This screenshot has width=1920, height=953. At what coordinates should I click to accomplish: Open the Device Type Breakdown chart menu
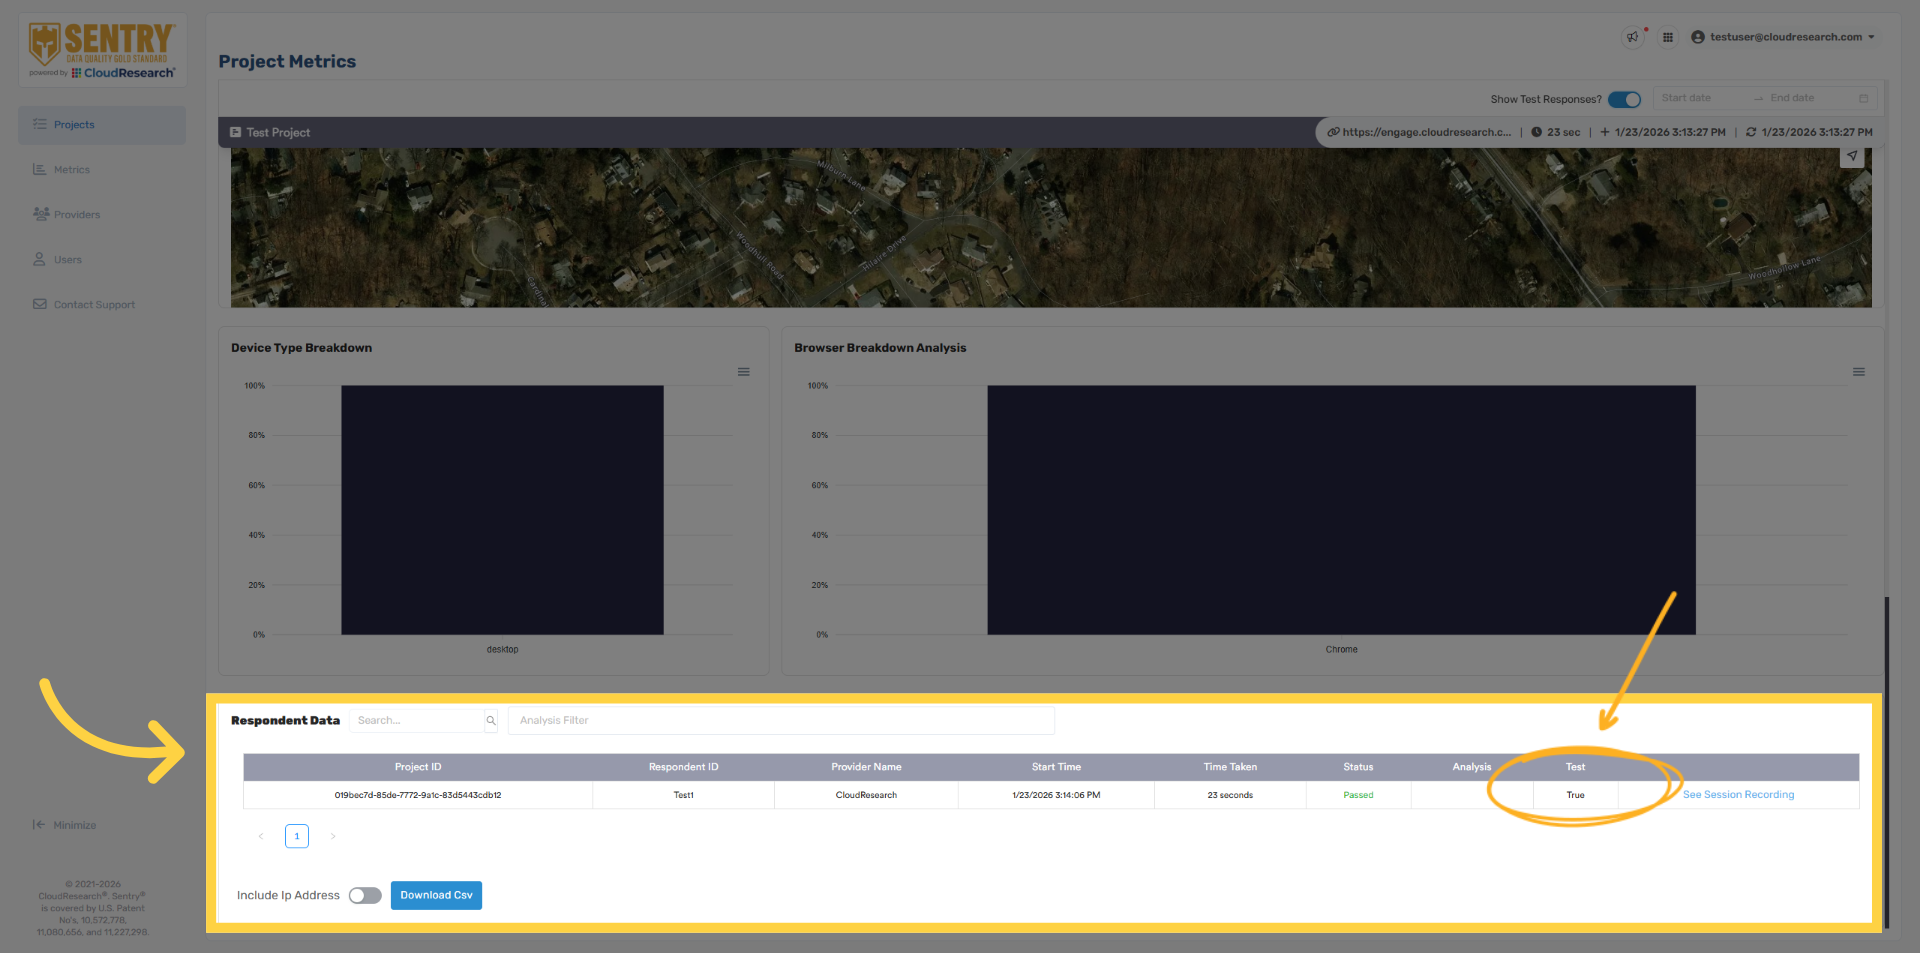point(744,371)
